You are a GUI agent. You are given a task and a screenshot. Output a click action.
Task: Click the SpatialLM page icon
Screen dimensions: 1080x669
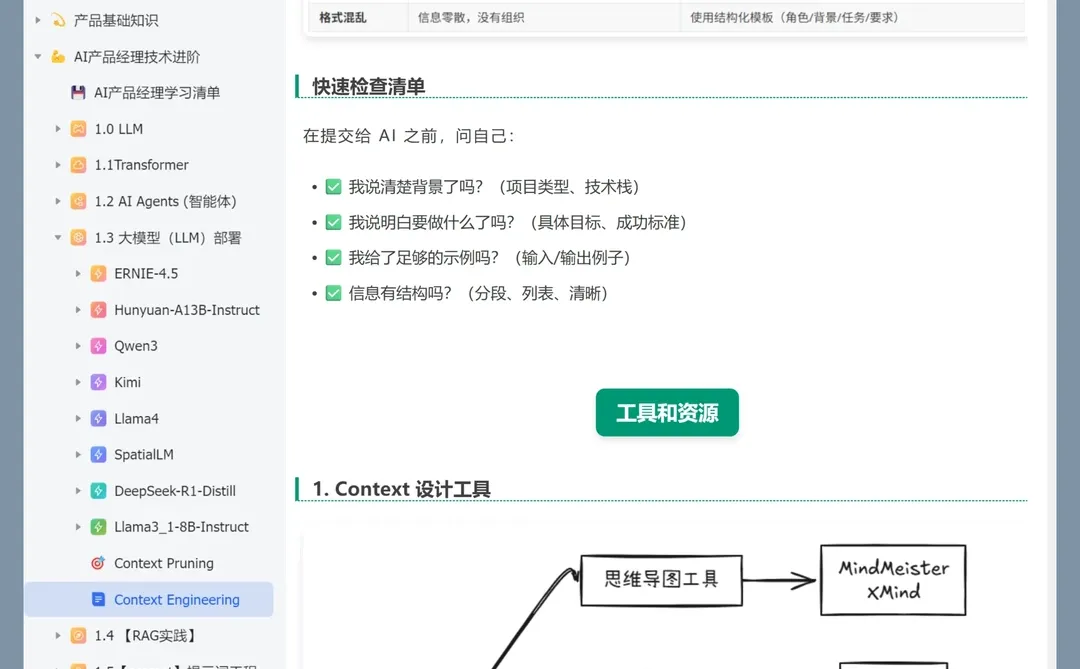click(96, 454)
